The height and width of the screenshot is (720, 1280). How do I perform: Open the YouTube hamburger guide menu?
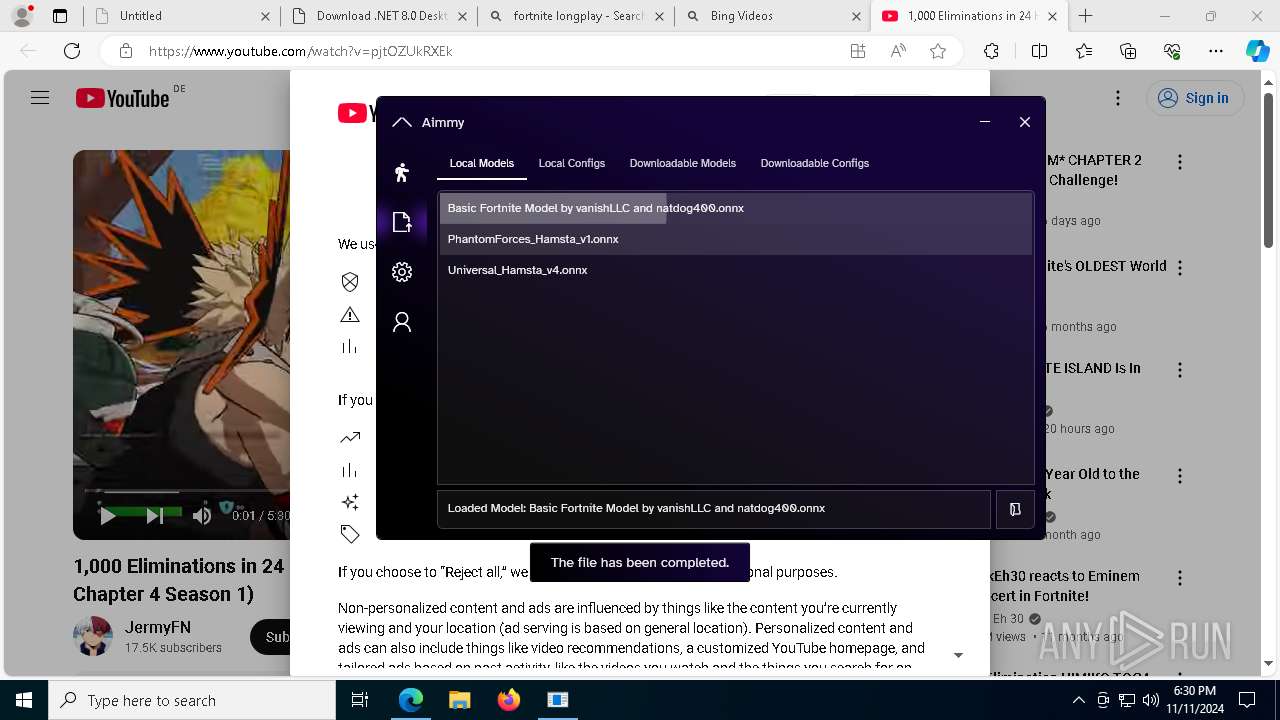click(40, 98)
